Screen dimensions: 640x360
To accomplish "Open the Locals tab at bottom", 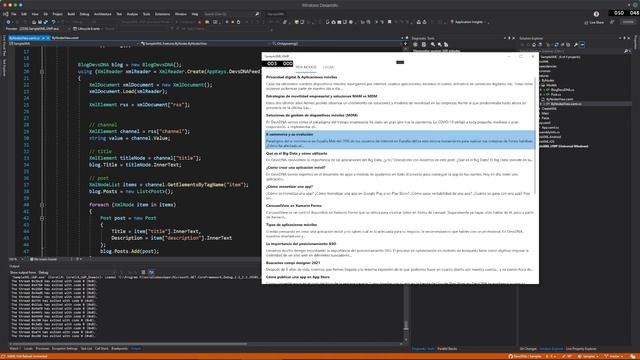I will [x=28, y=349].
